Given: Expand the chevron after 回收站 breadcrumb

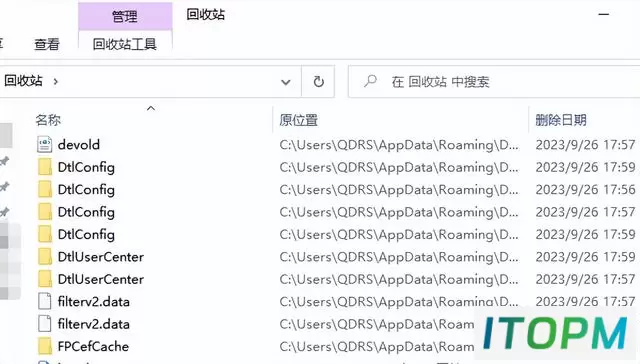Looking at the screenshot, I should click(x=56, y=82).
